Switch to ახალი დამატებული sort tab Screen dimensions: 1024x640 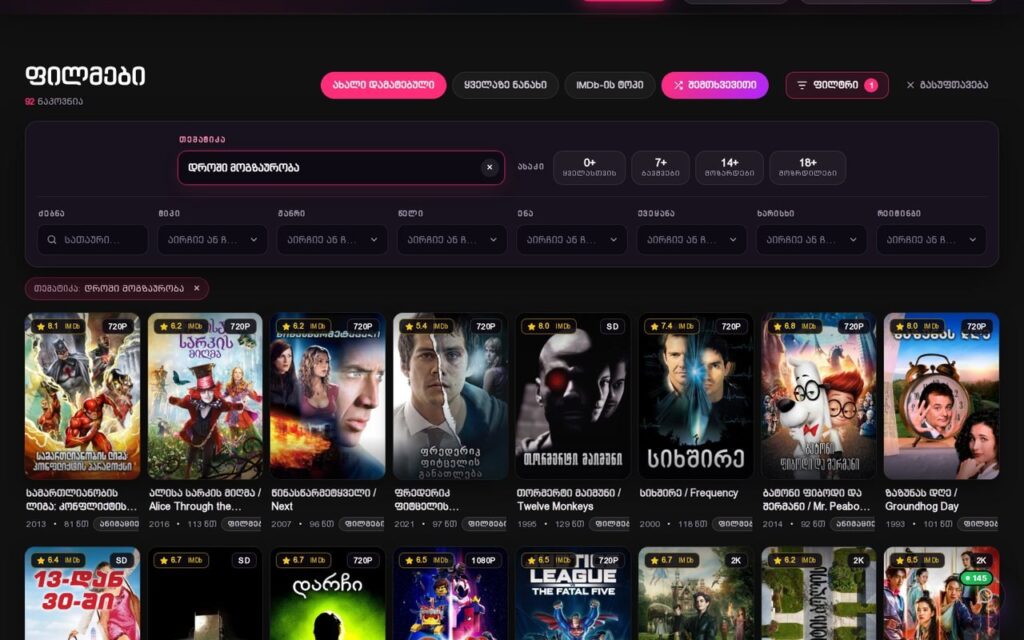[x=383, y=85]
